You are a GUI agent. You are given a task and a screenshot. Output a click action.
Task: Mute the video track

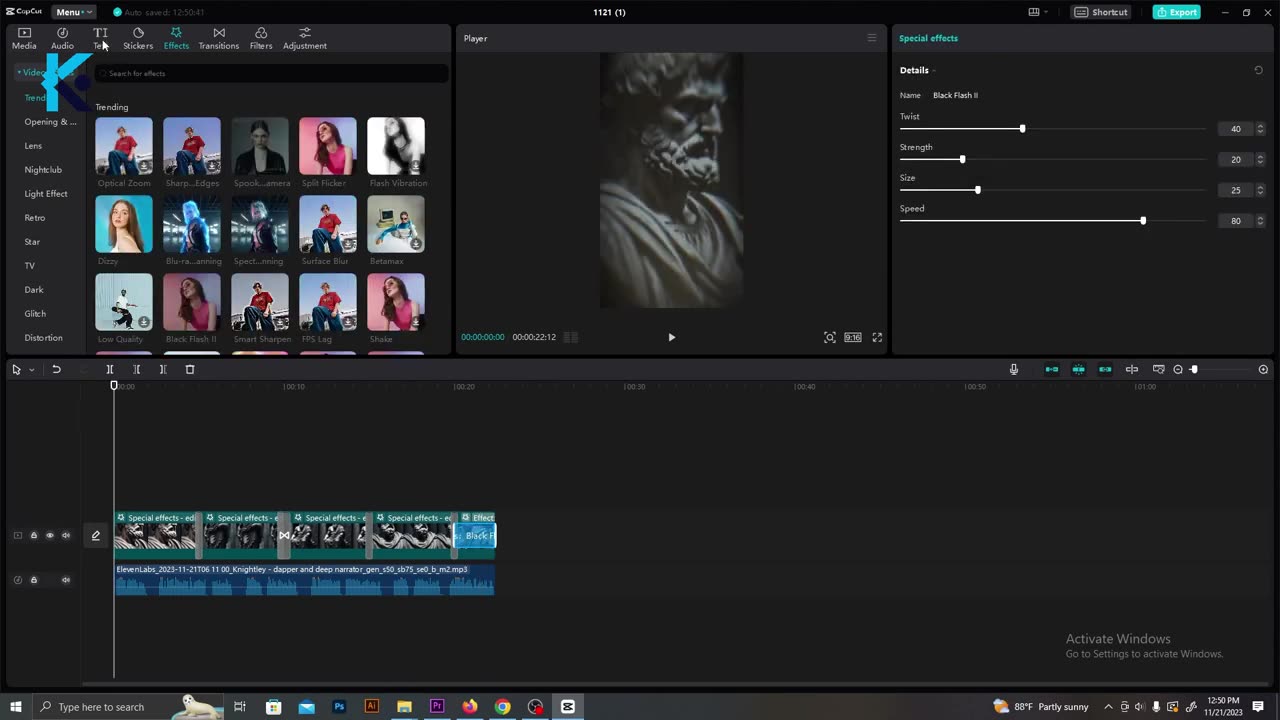click(66, 535)
